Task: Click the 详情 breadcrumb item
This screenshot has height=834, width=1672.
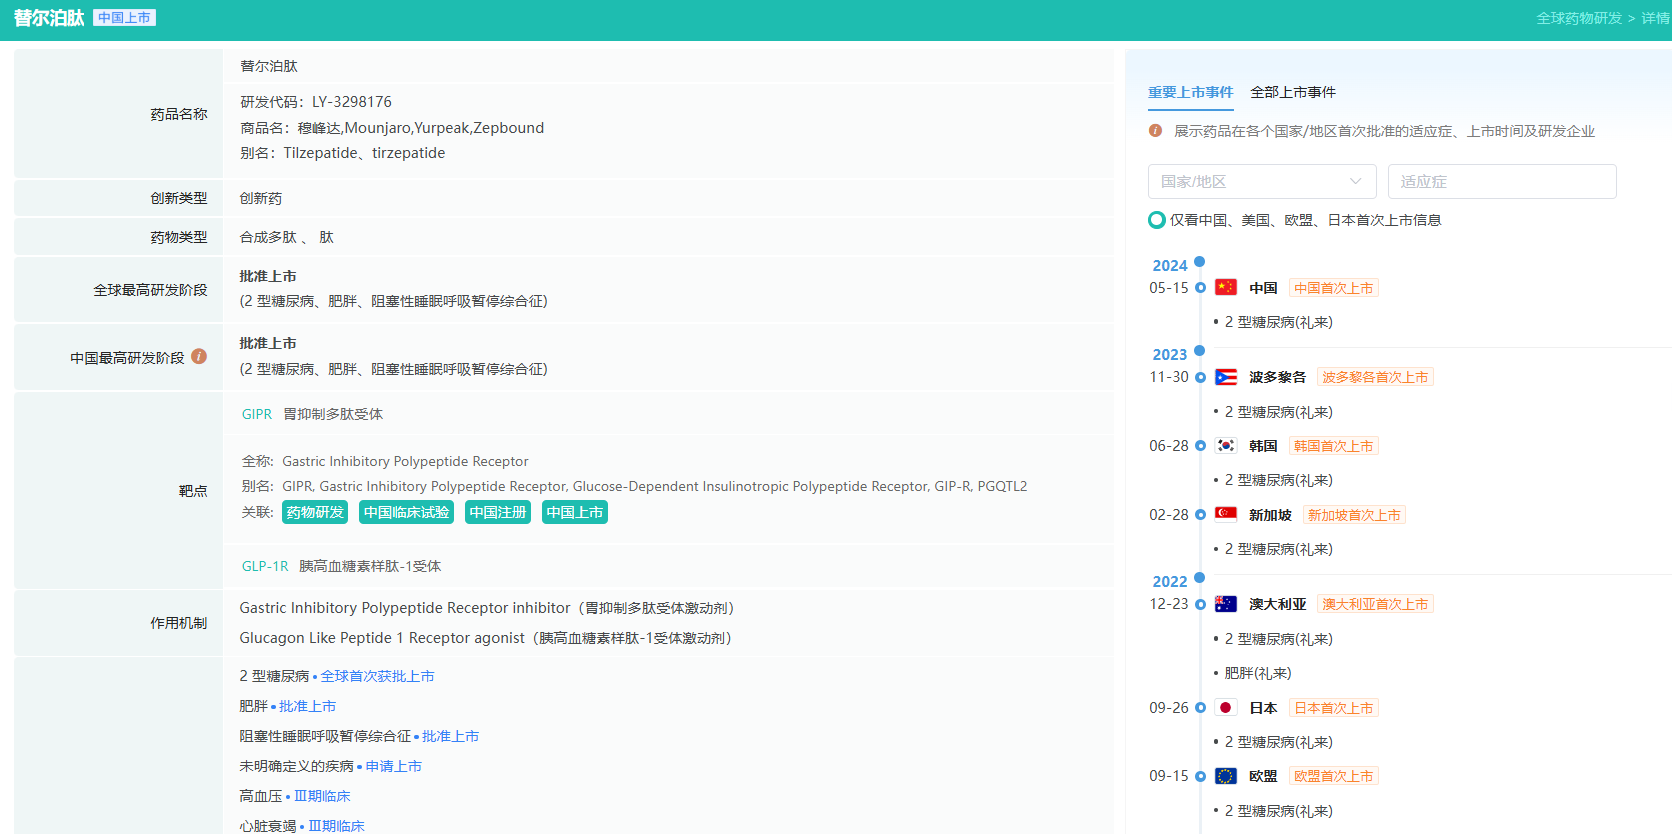Action: coord(1655,18)
